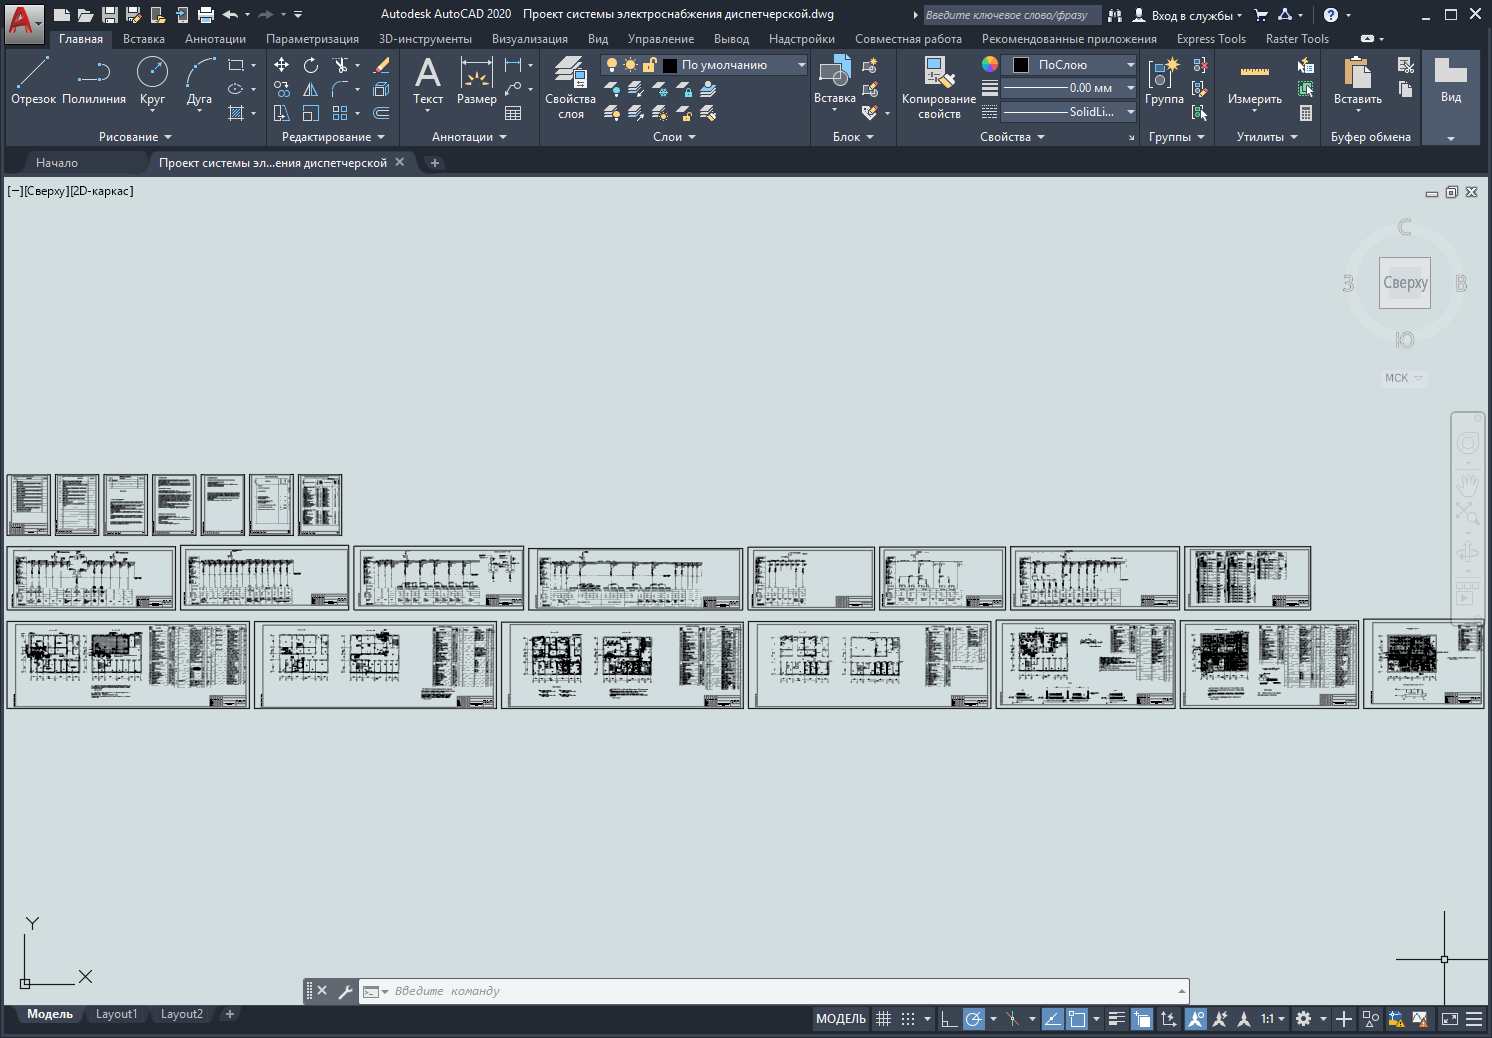Toggle lineweight display in status bar

1117,1019
